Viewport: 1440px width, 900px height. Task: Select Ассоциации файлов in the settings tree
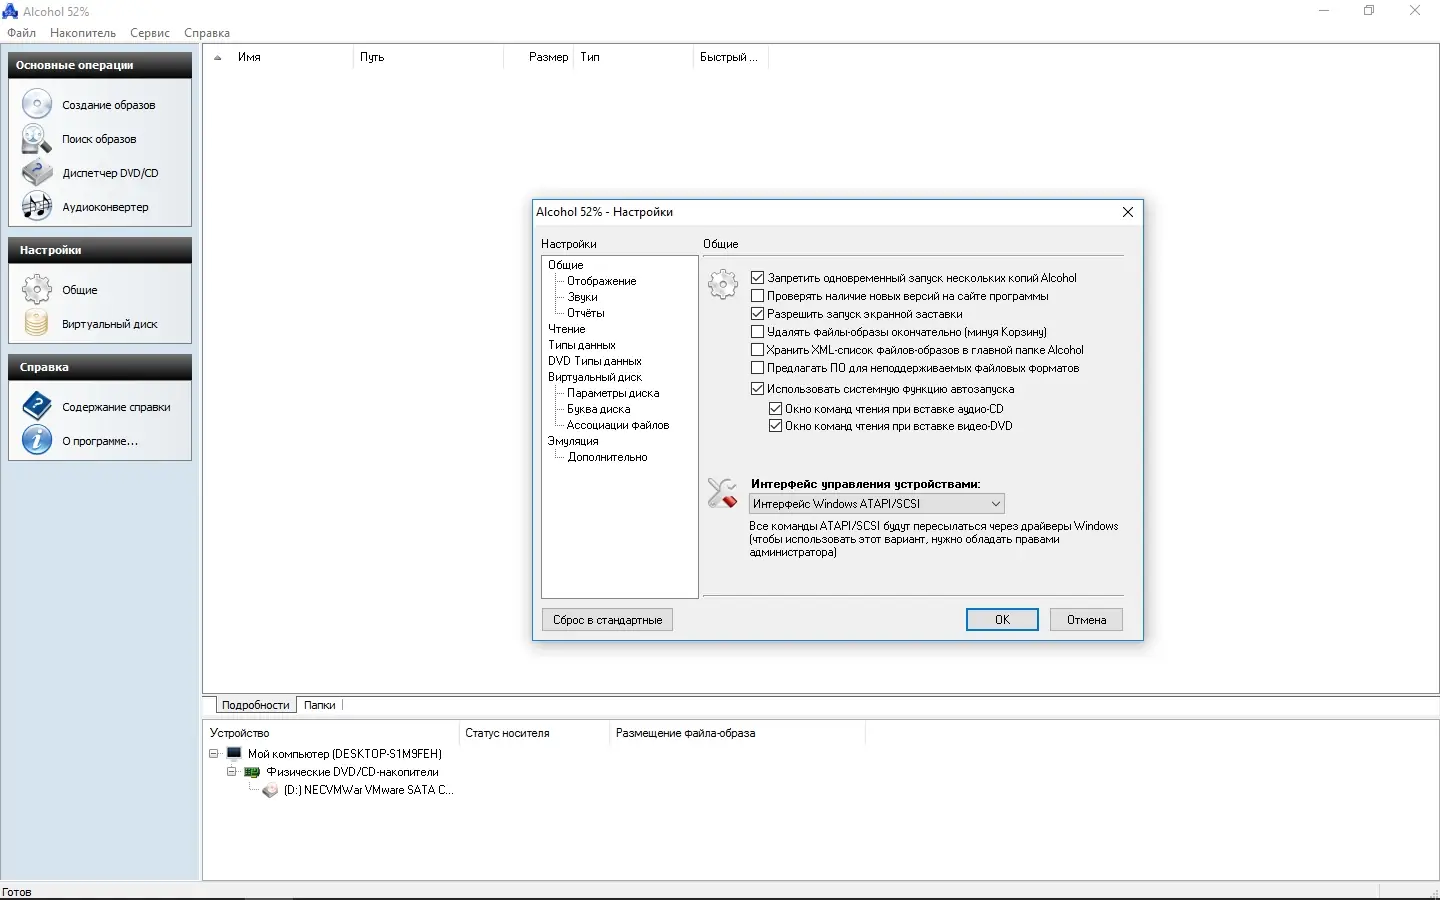point(618,425)
